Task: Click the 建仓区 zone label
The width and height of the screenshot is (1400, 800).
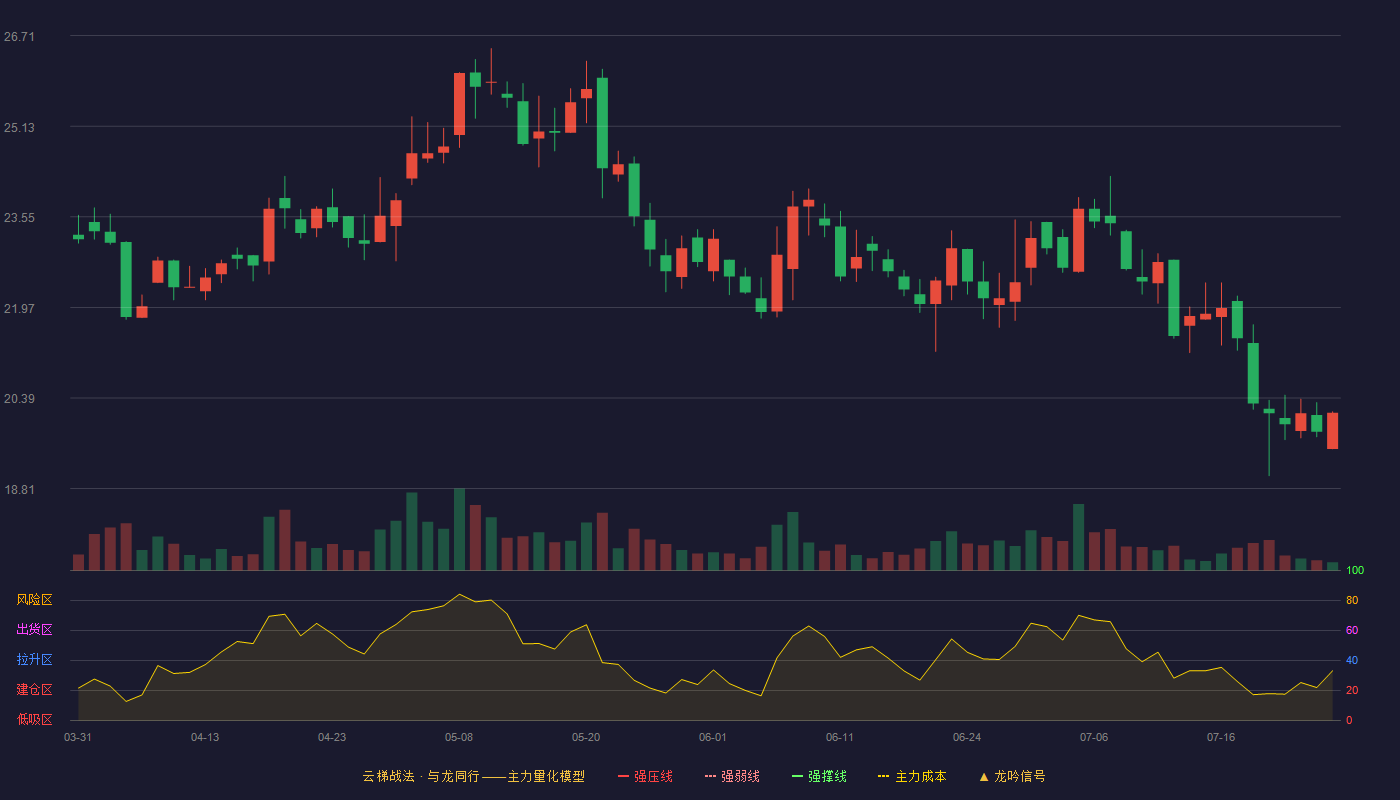Action: tap(34, 690)
